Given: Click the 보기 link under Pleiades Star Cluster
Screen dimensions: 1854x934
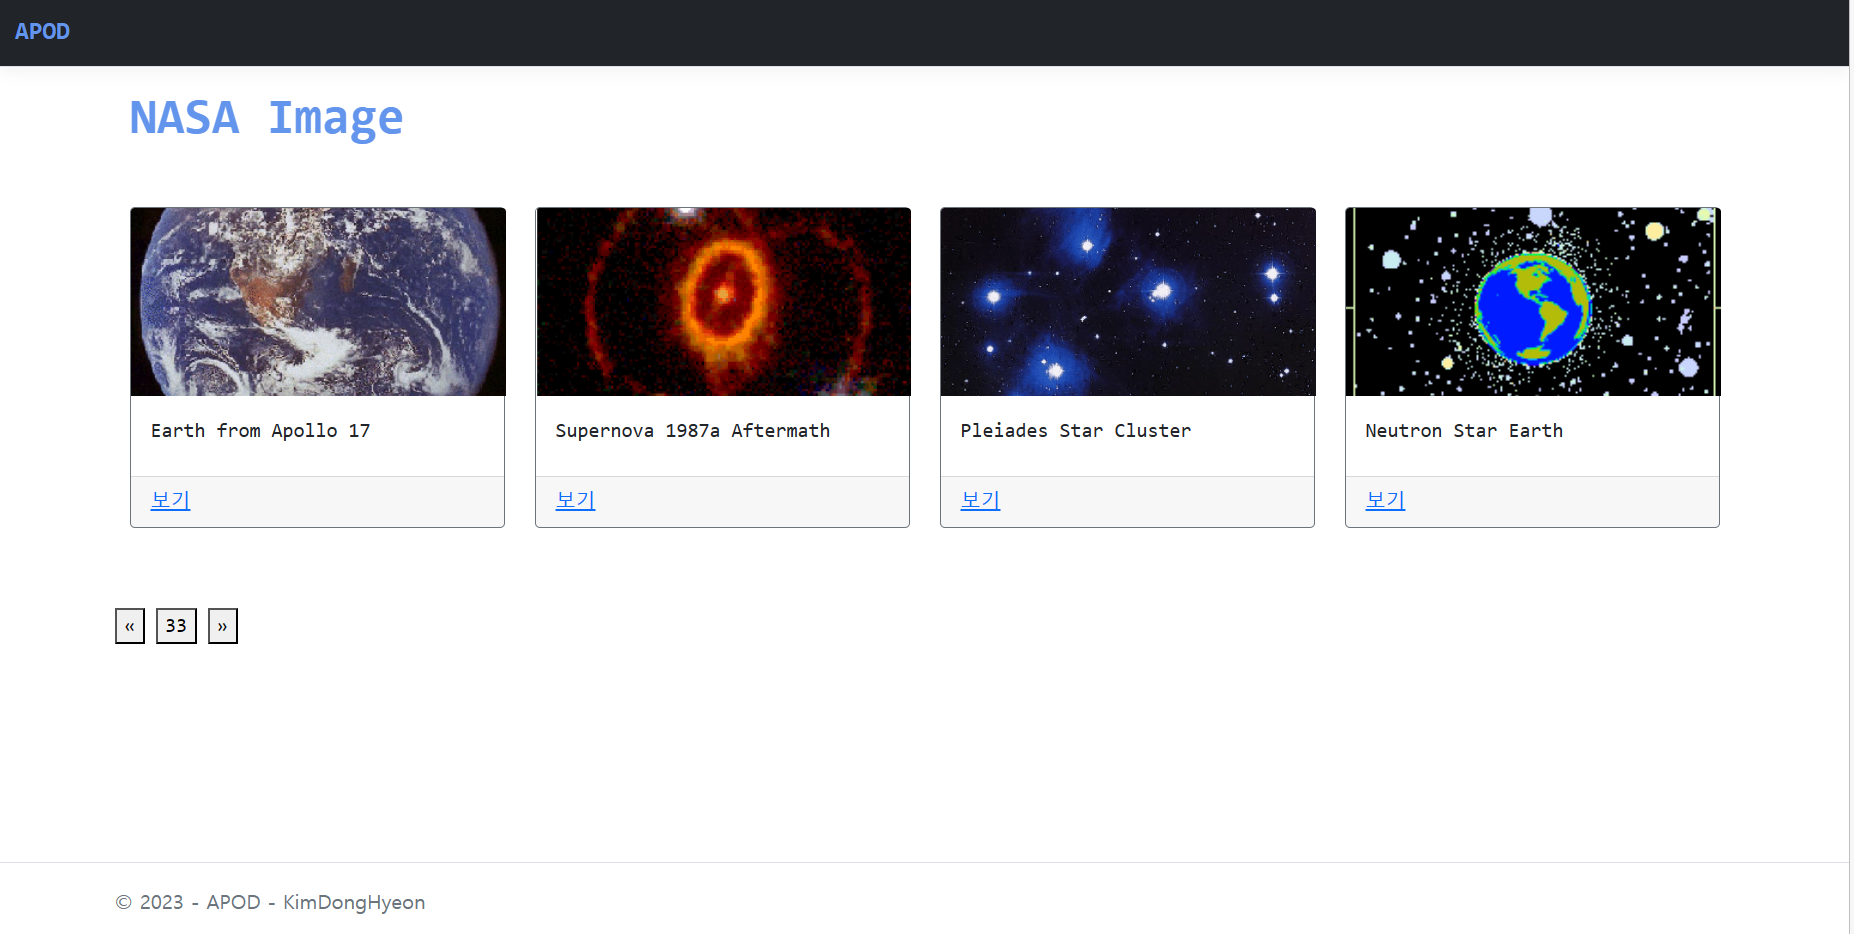Looking at the screenshot, I should point(981,500).
